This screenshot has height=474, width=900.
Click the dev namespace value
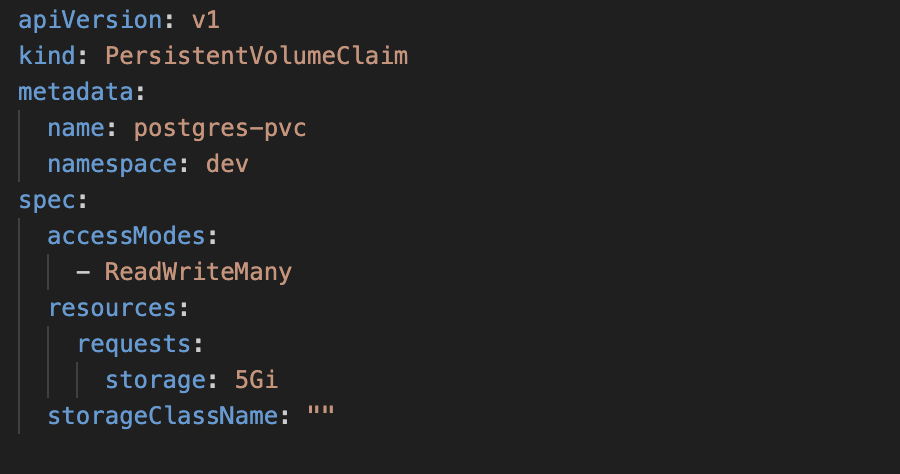[227, 164]
